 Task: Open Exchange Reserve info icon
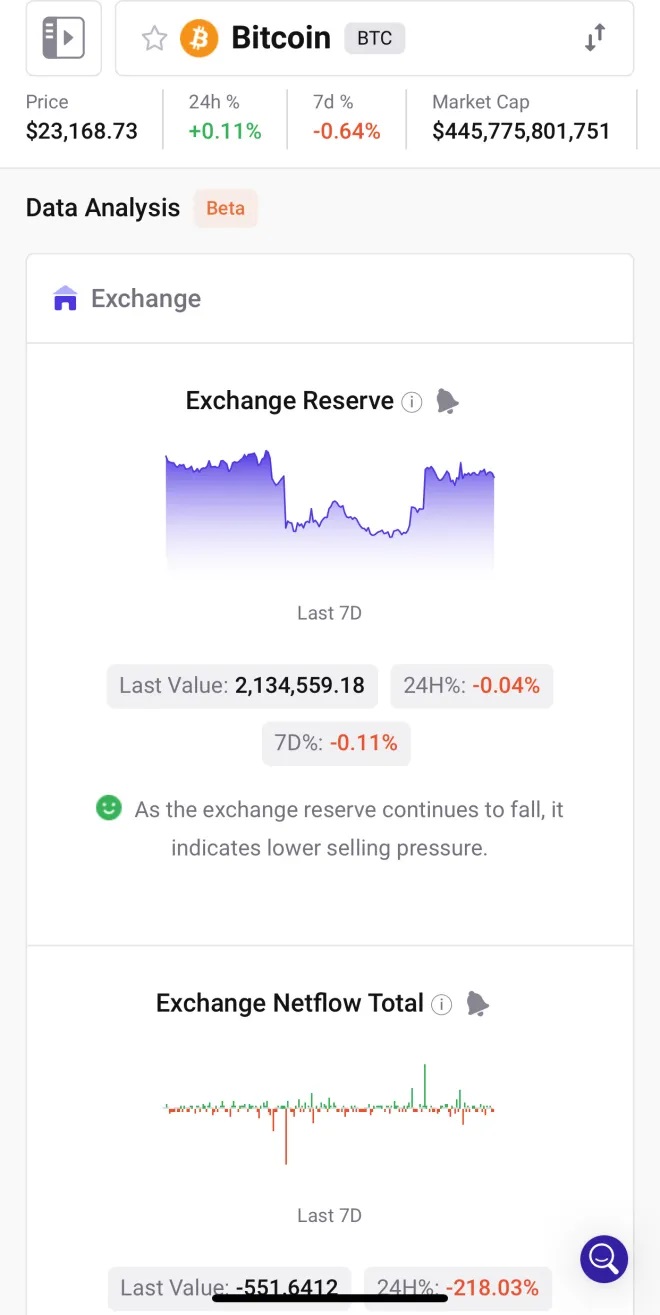412,402
